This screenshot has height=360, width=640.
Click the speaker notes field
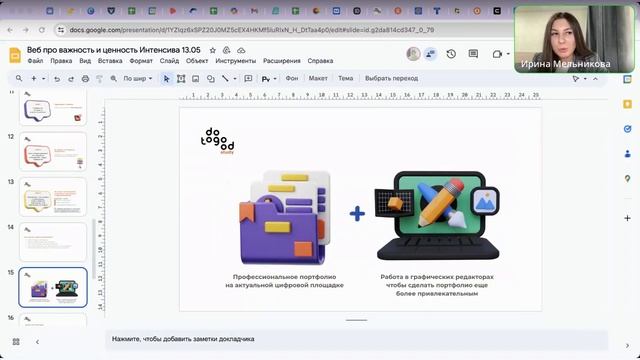tap(356, 339)
